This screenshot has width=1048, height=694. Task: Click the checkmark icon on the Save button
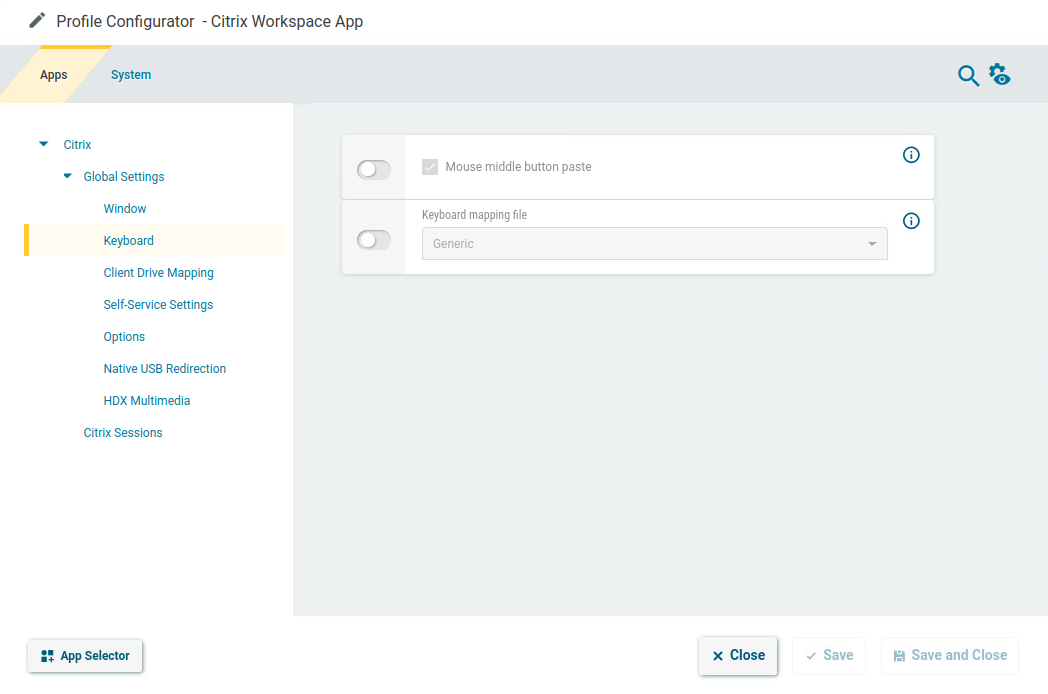pyautogui.click(x=809, y=655)
